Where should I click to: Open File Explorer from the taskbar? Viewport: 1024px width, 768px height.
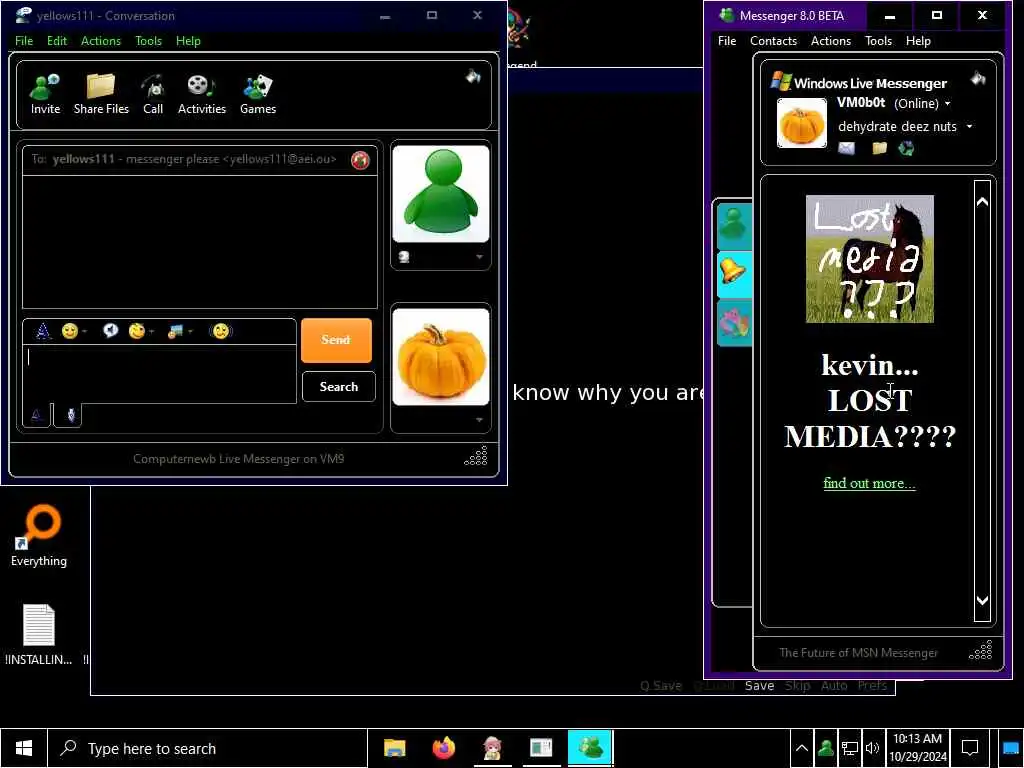(394, 748)
